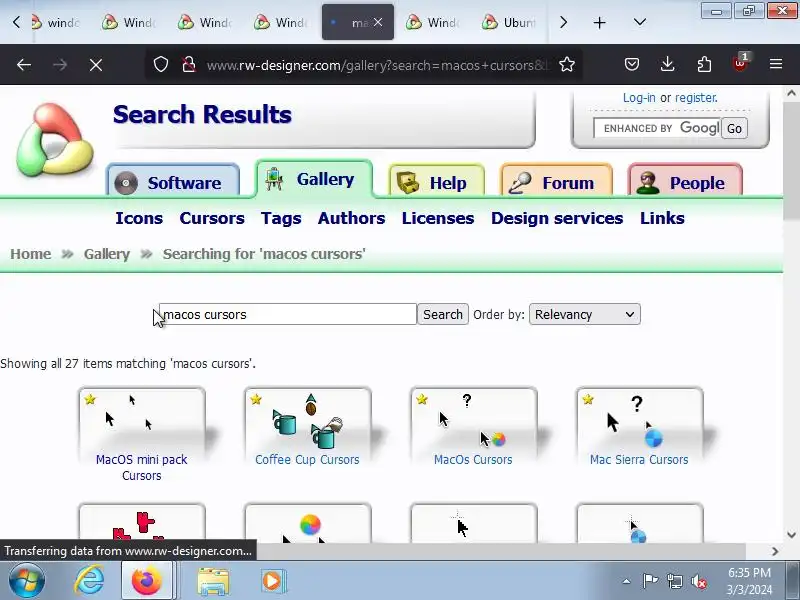Image resolution: width=800 pixels, height=600 pixels.
Task: Click the Action Center flag icon
Action: point(650,581)
